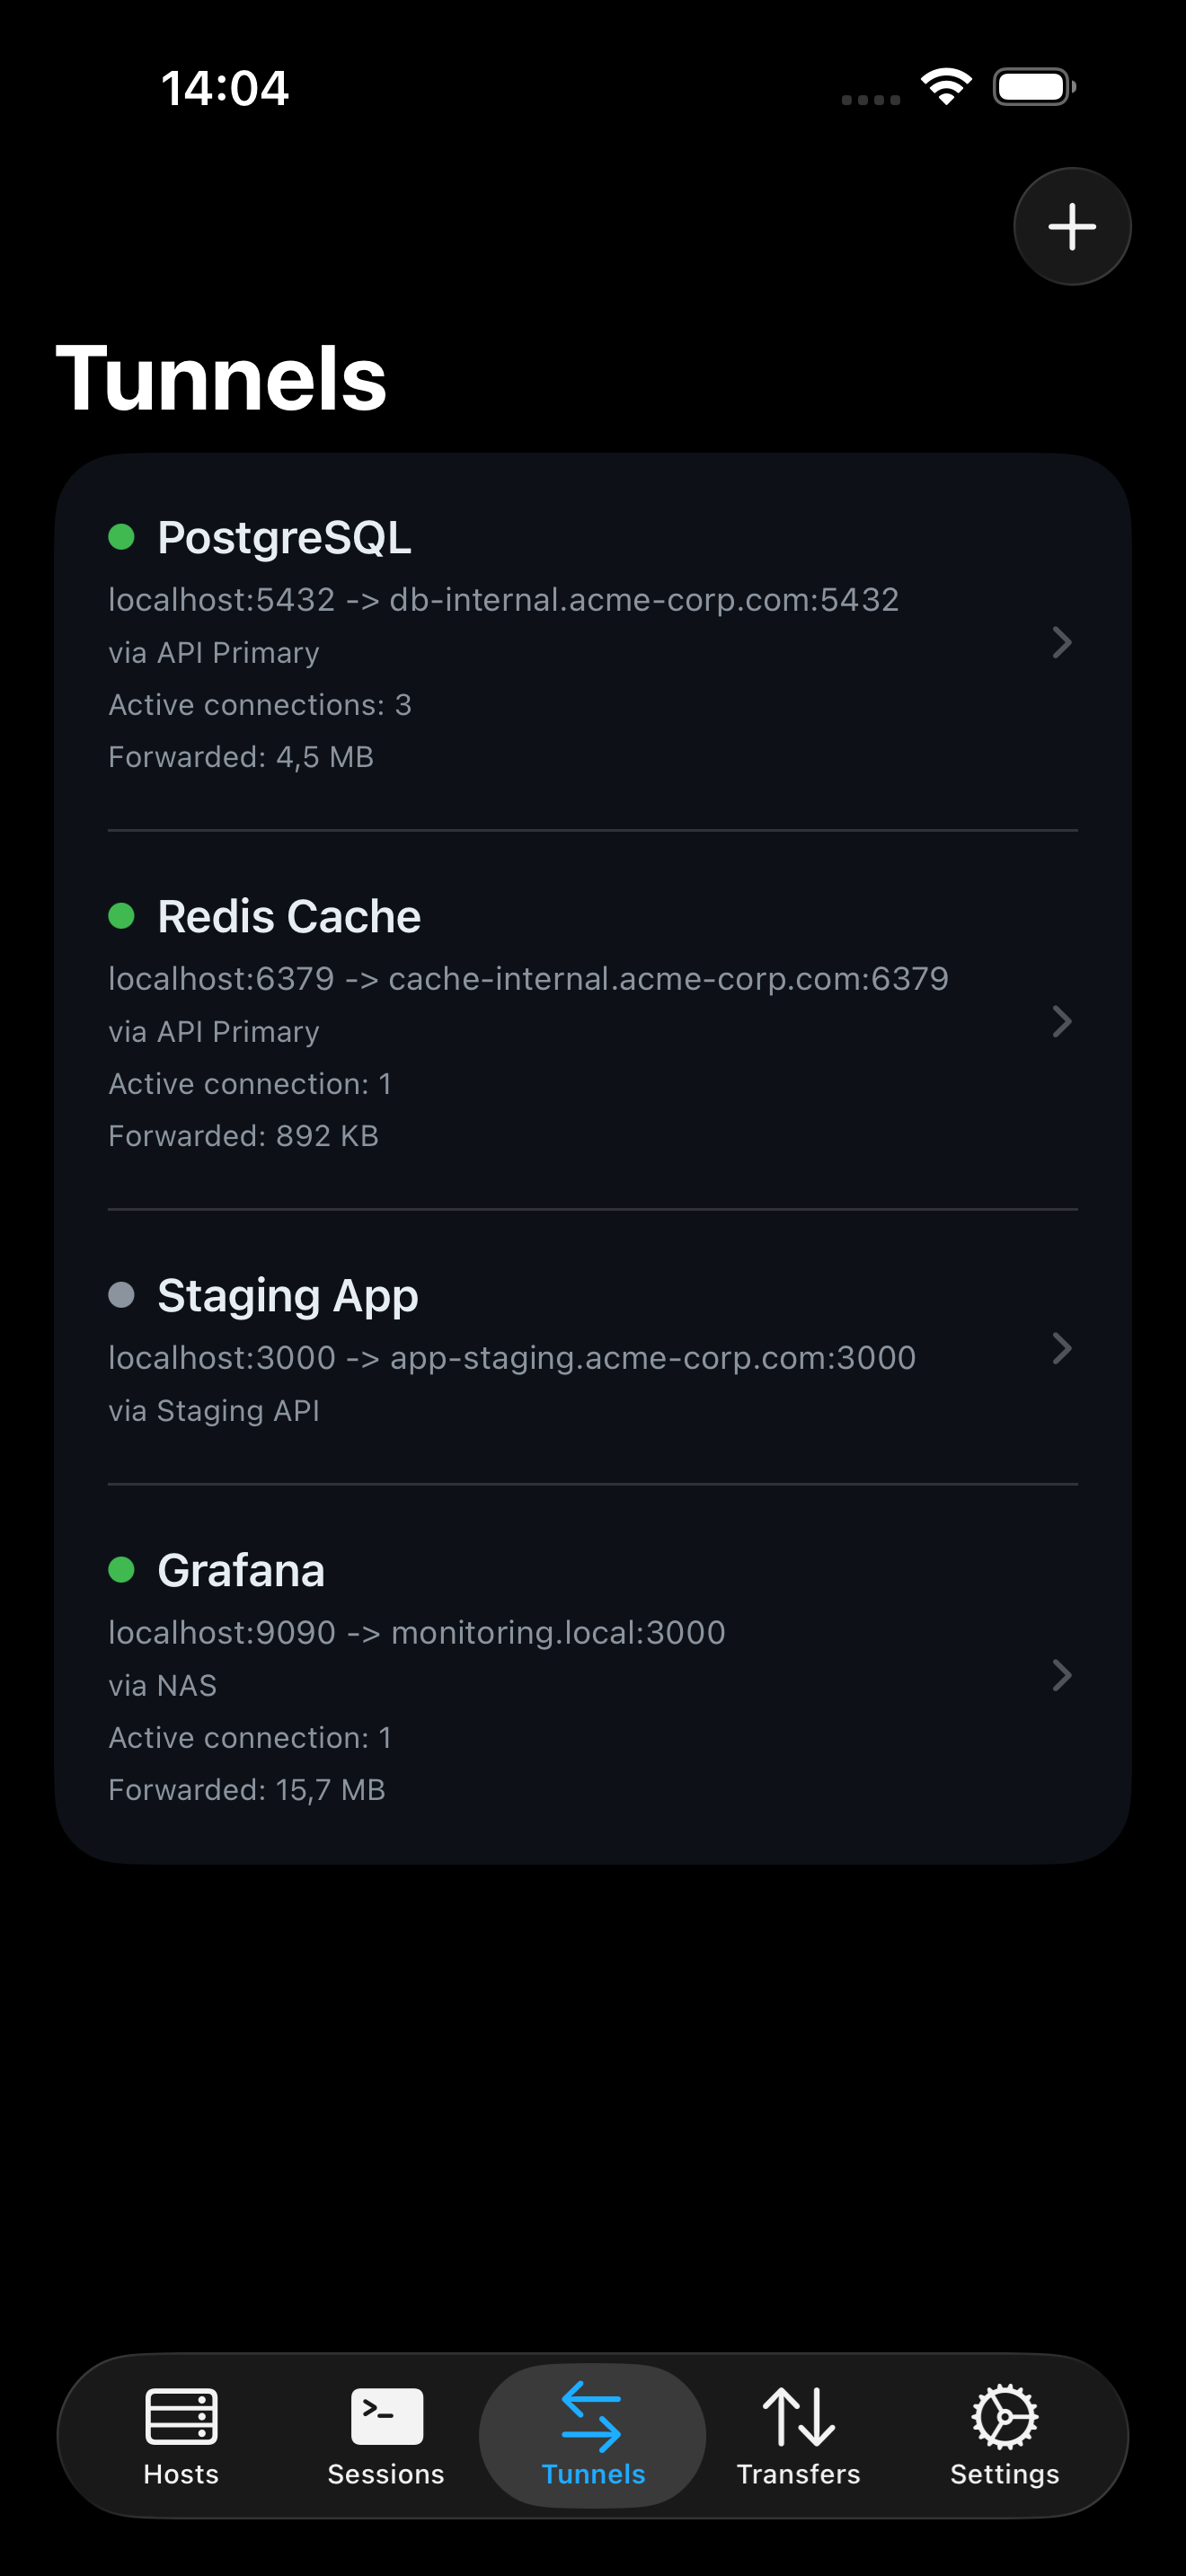The height and width of the screenshot is (2576, 1186).
Task: Click Redis Cache green status dot
Action: tap(122, 916)
